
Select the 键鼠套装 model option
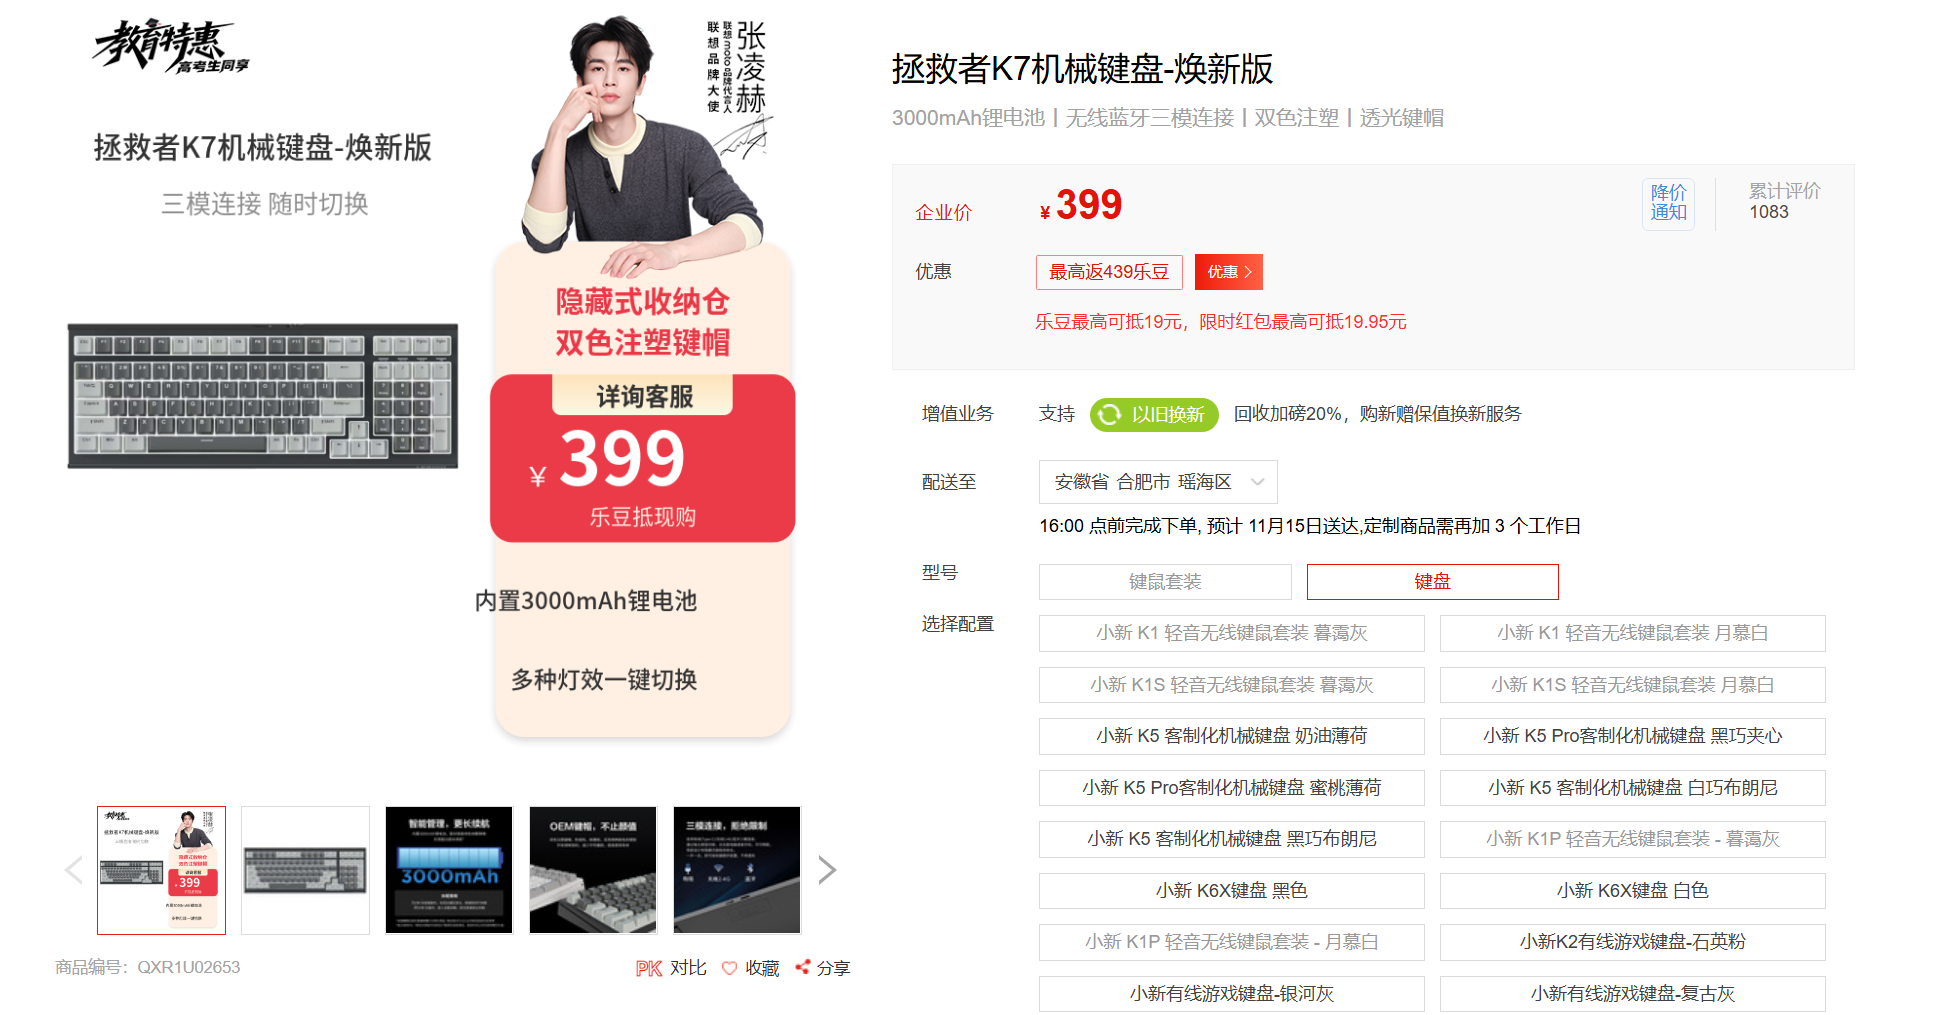(x=1165, y=582)
